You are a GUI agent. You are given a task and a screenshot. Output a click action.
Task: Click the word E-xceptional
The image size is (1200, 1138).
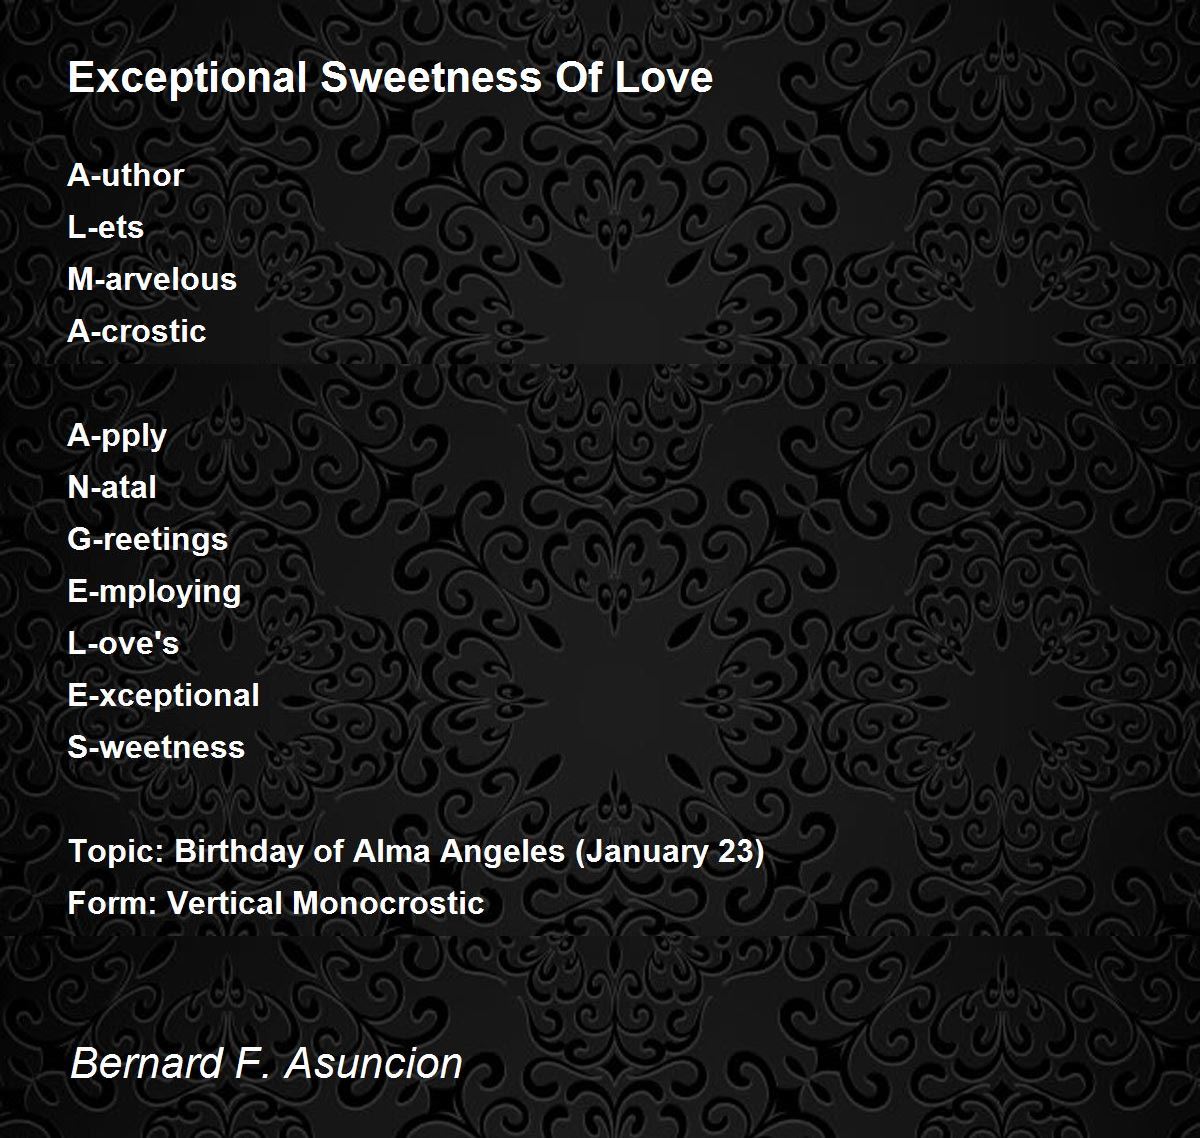click(163, 696)
